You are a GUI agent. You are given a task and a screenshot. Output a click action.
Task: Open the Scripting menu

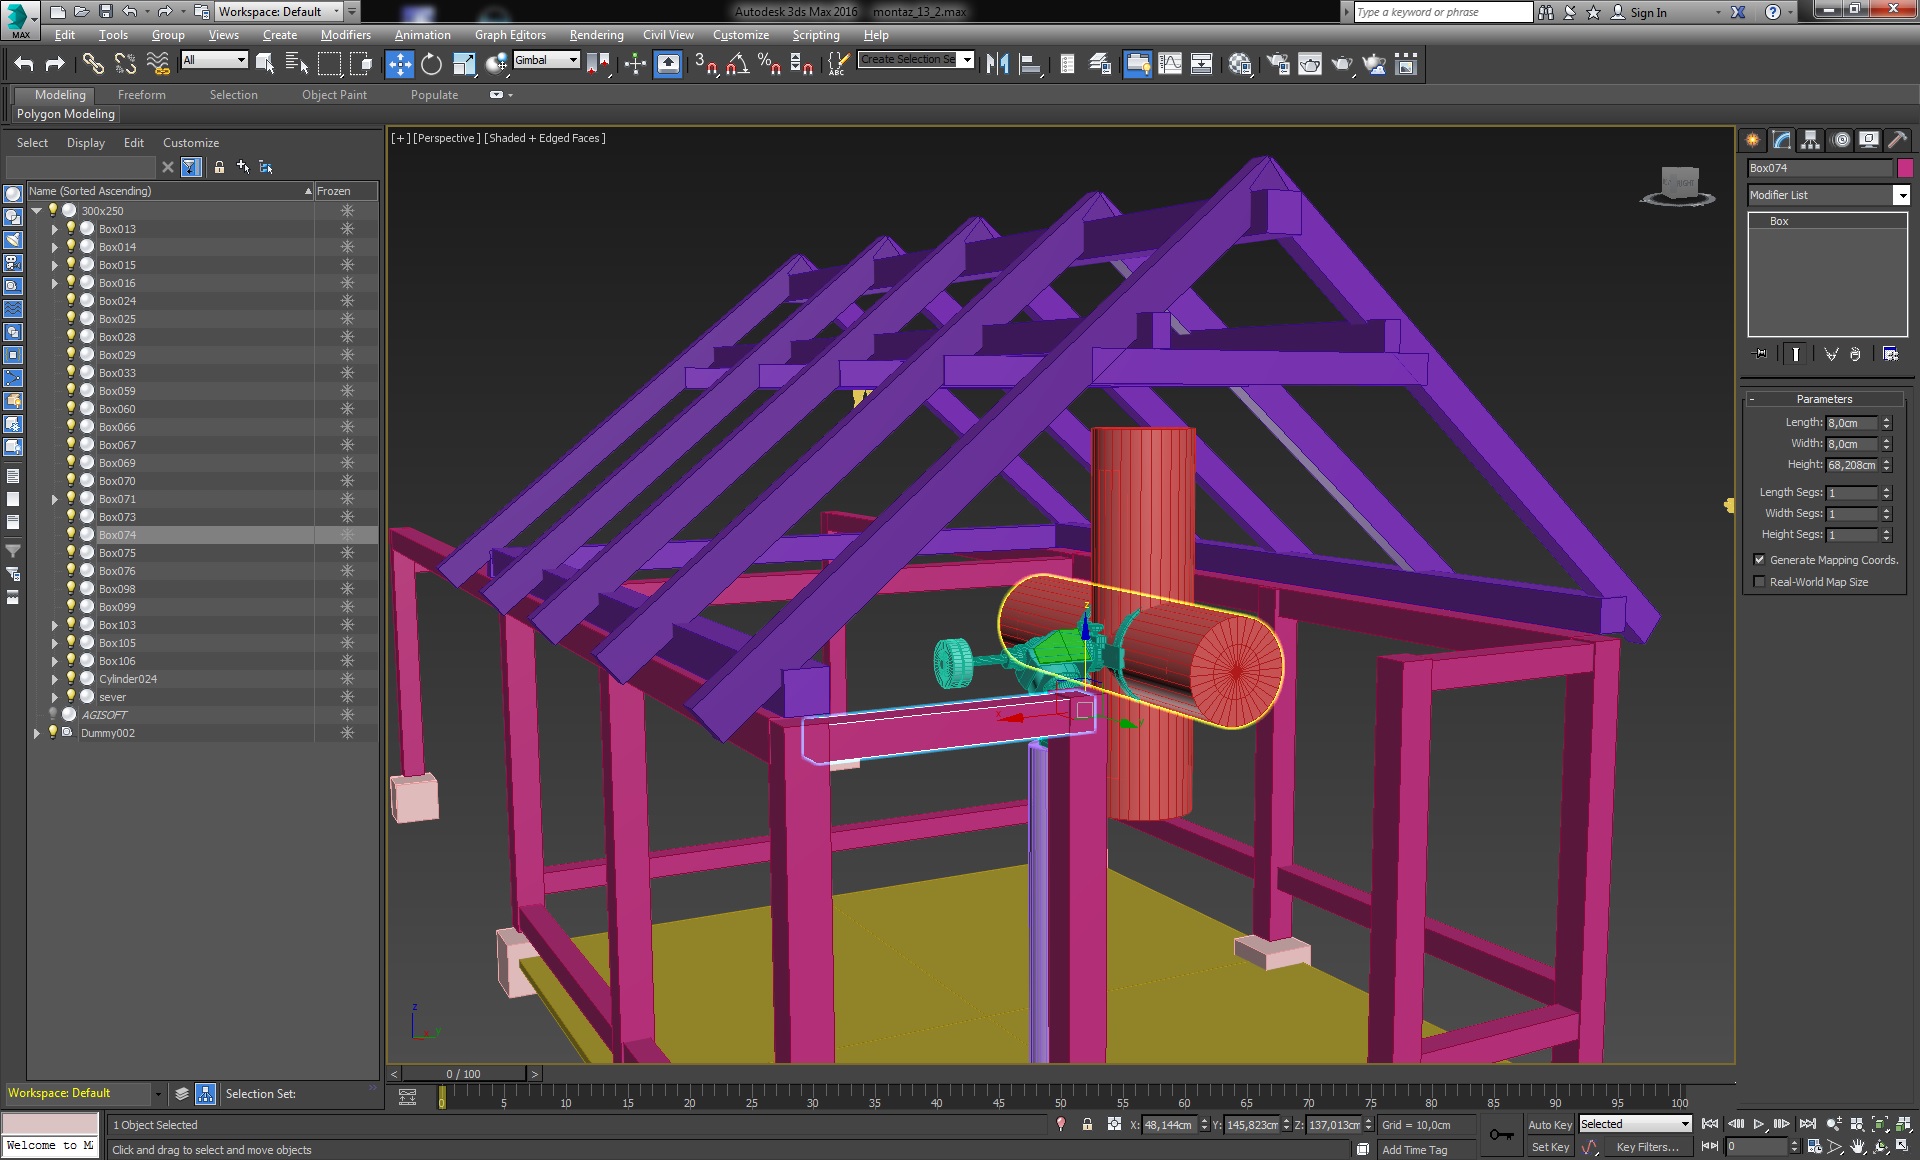click(816, 35)
